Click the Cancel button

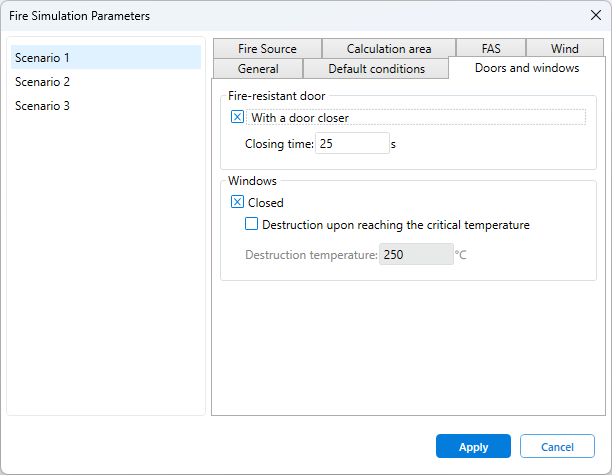point(557,446)
